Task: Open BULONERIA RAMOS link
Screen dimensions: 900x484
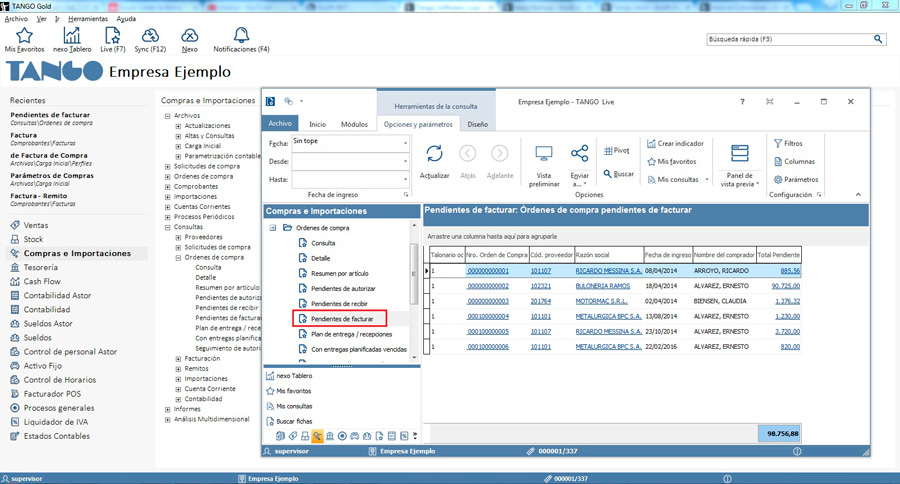Action: (603, 286)
